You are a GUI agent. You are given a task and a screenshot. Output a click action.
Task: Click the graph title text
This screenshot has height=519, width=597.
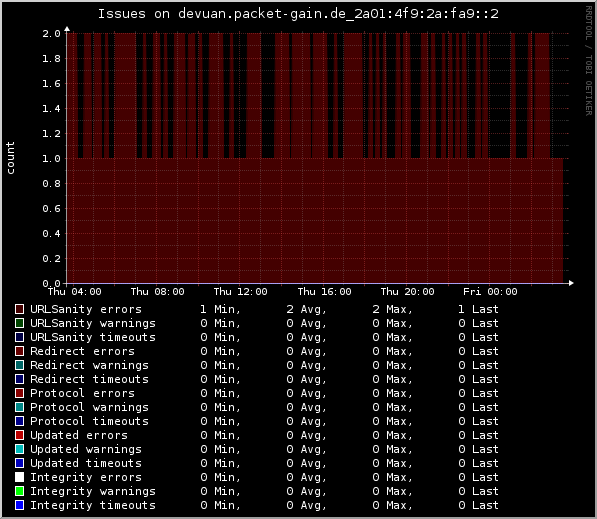pyautogui.click(x=298, y=14)
